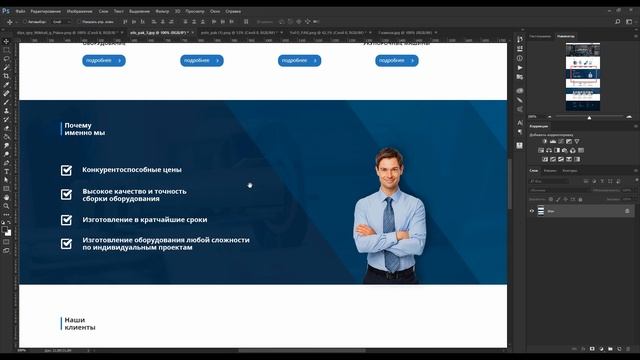Open the Info panel icon
Screen dimensions: 640x360
point(520,58)
